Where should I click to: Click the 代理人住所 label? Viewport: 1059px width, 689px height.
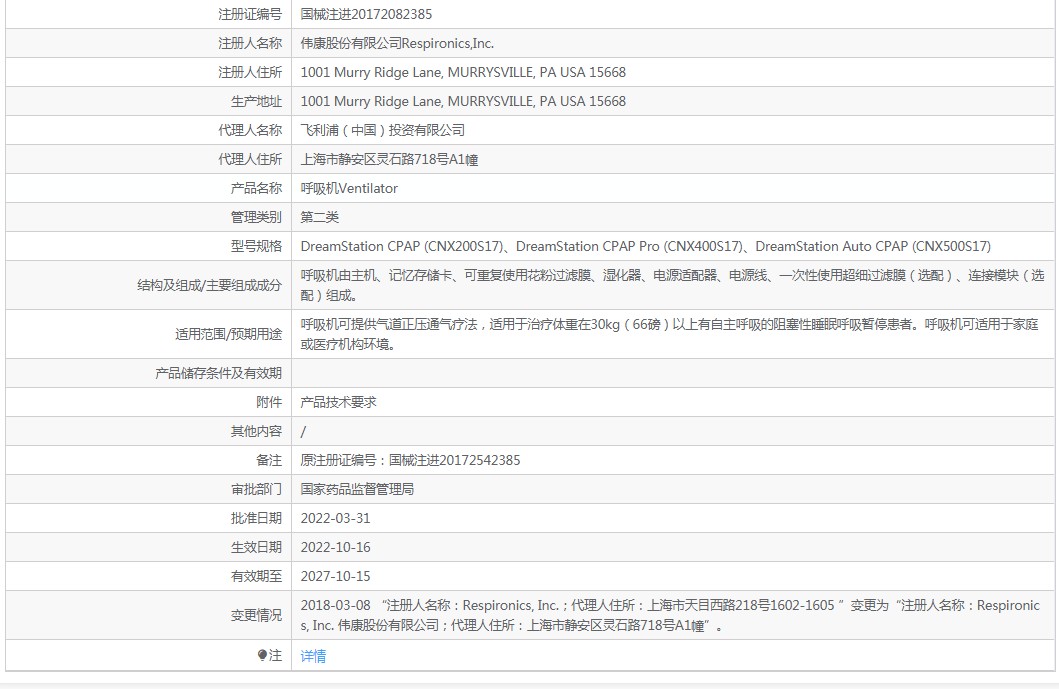(x=250, y=159)
